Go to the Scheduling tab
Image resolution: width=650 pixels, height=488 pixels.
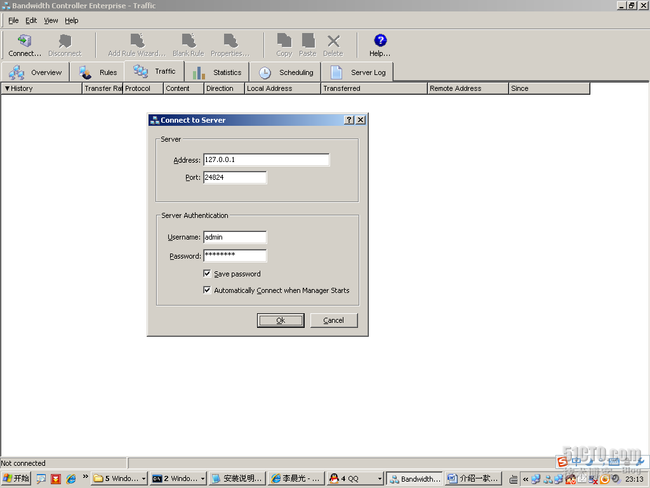pos(286,72)
